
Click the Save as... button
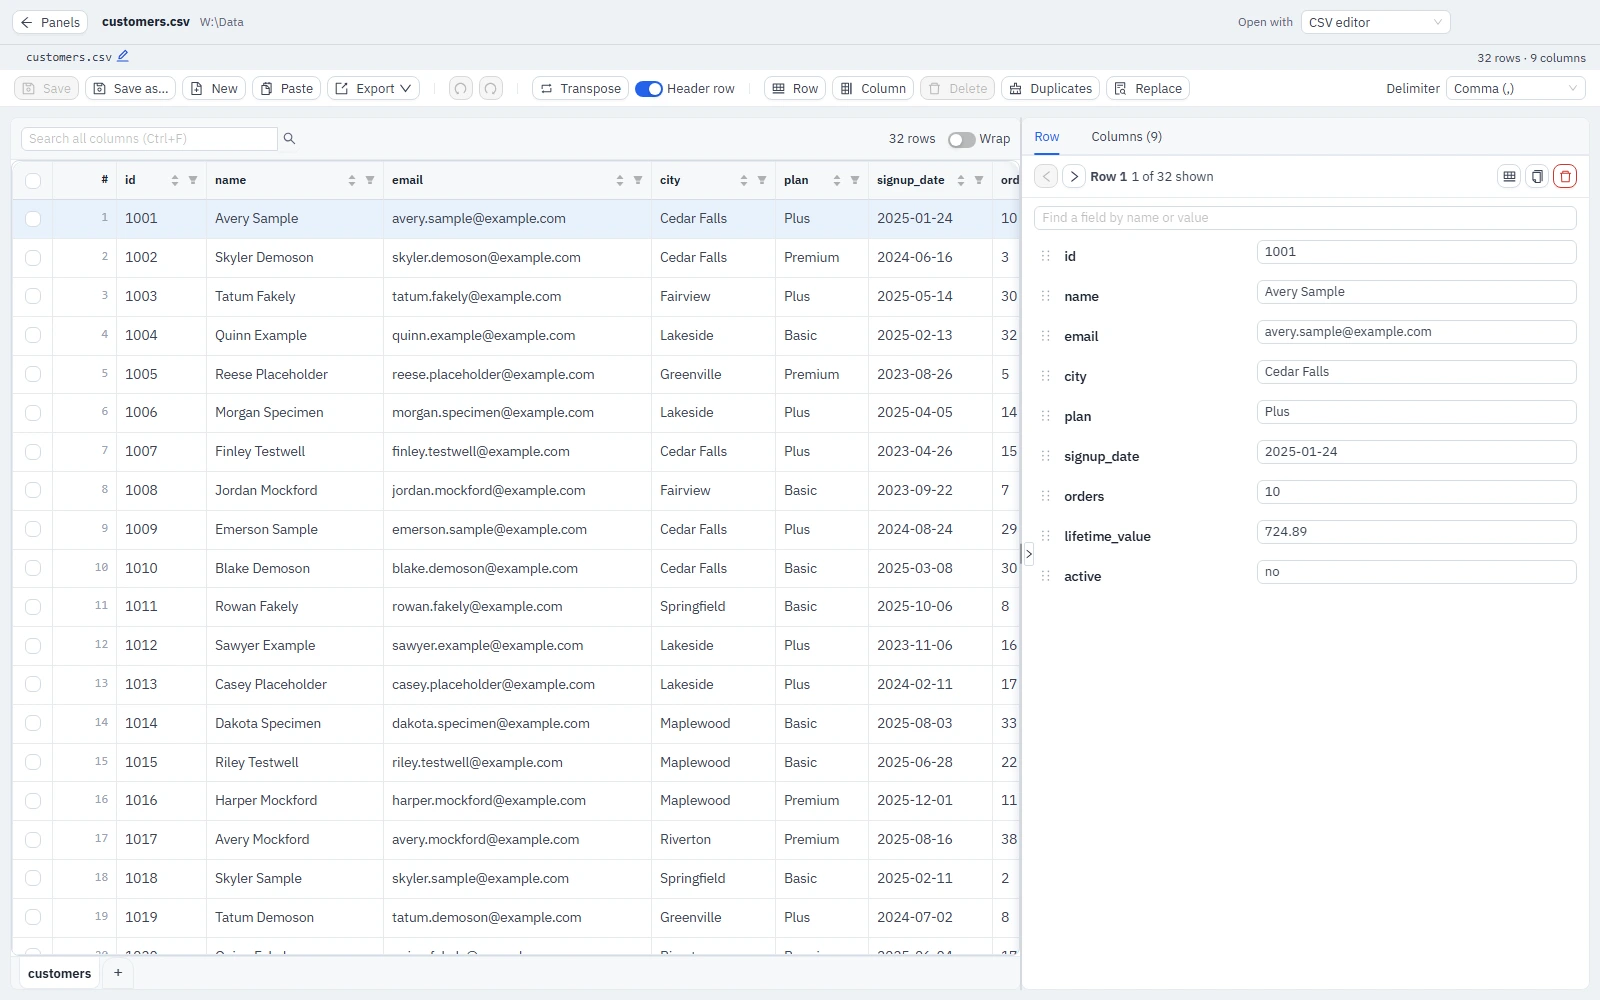tap(131, 88)
